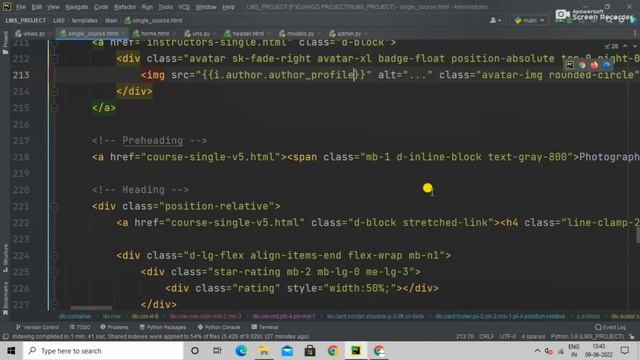Collapse fold marker at line 214

coord(55,92)
